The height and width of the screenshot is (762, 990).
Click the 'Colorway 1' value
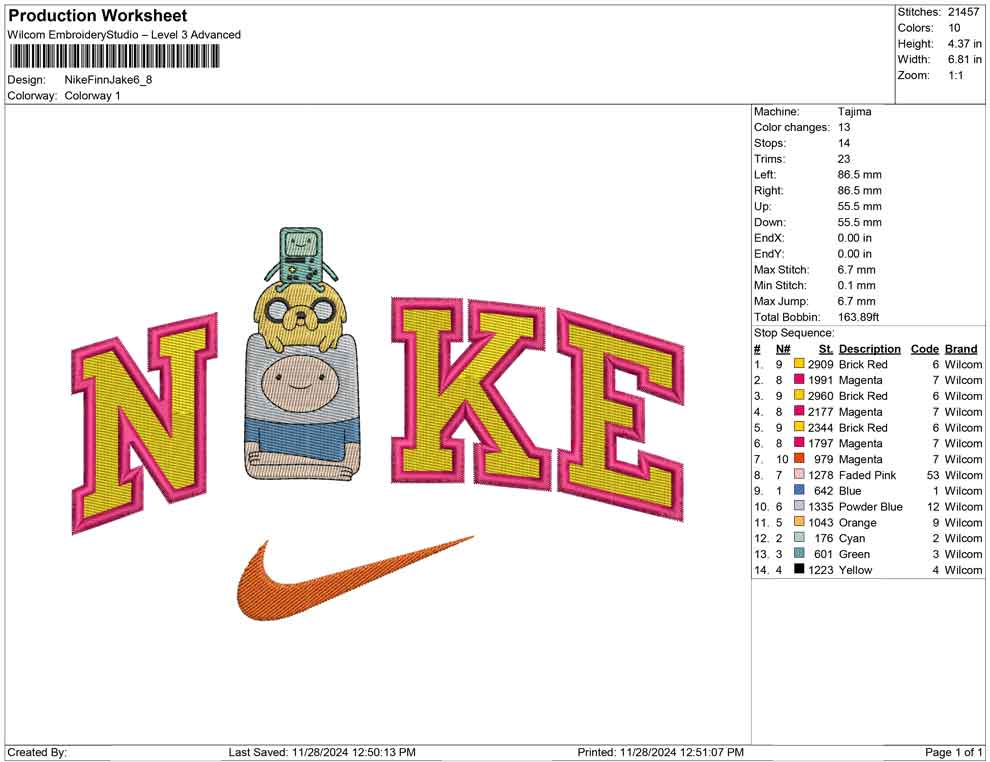click(92, 95)
